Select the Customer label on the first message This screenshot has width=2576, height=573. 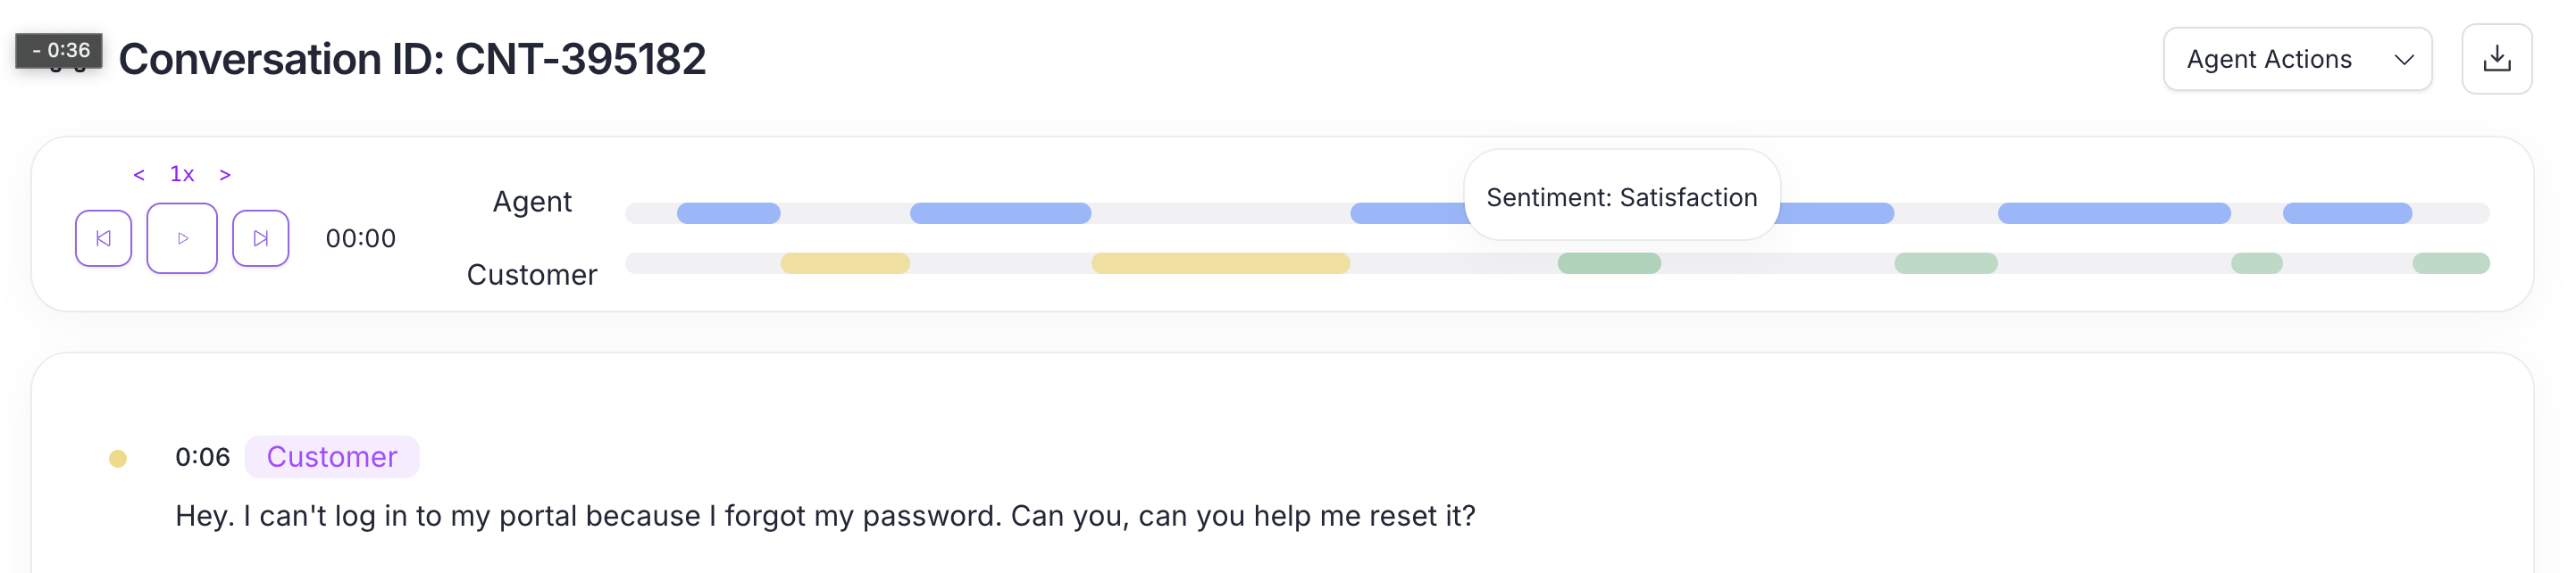[331, 457]
